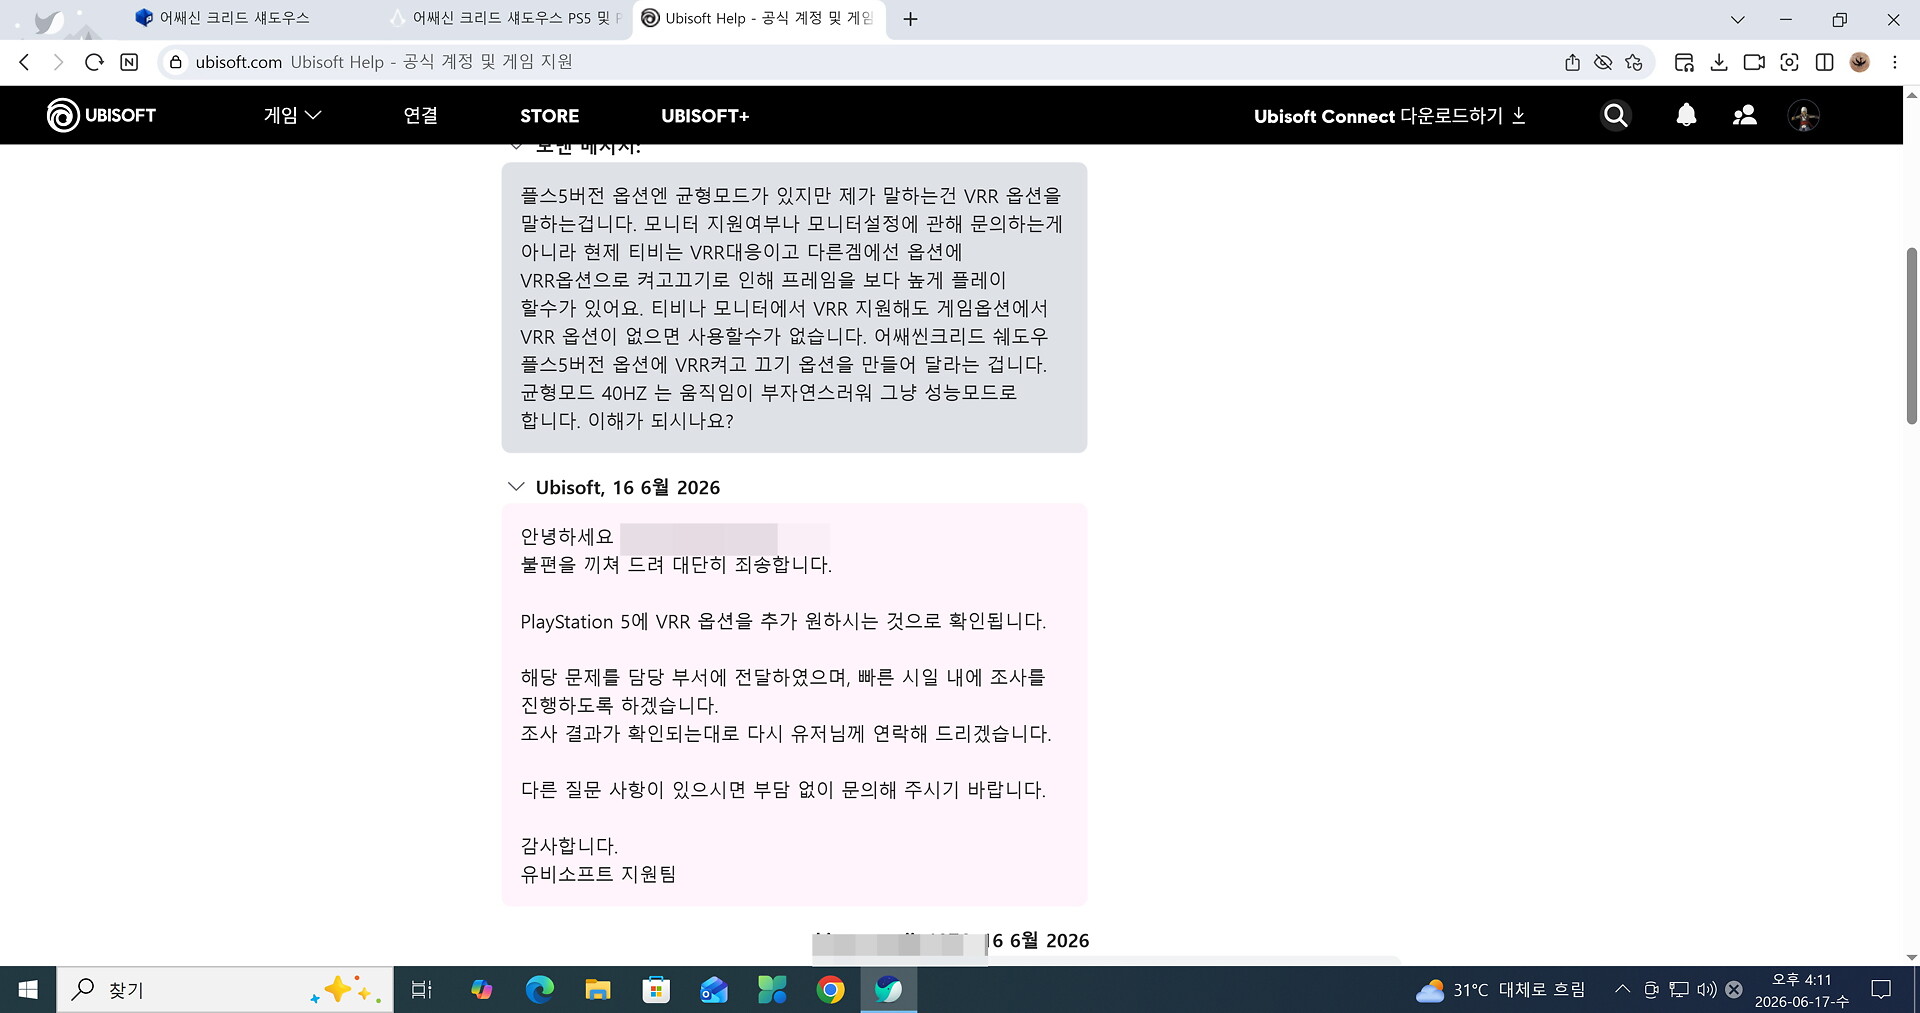Open Microsoft Edge from the taskbar
Screen dimensions: 1920x1013
click(539, 990)
